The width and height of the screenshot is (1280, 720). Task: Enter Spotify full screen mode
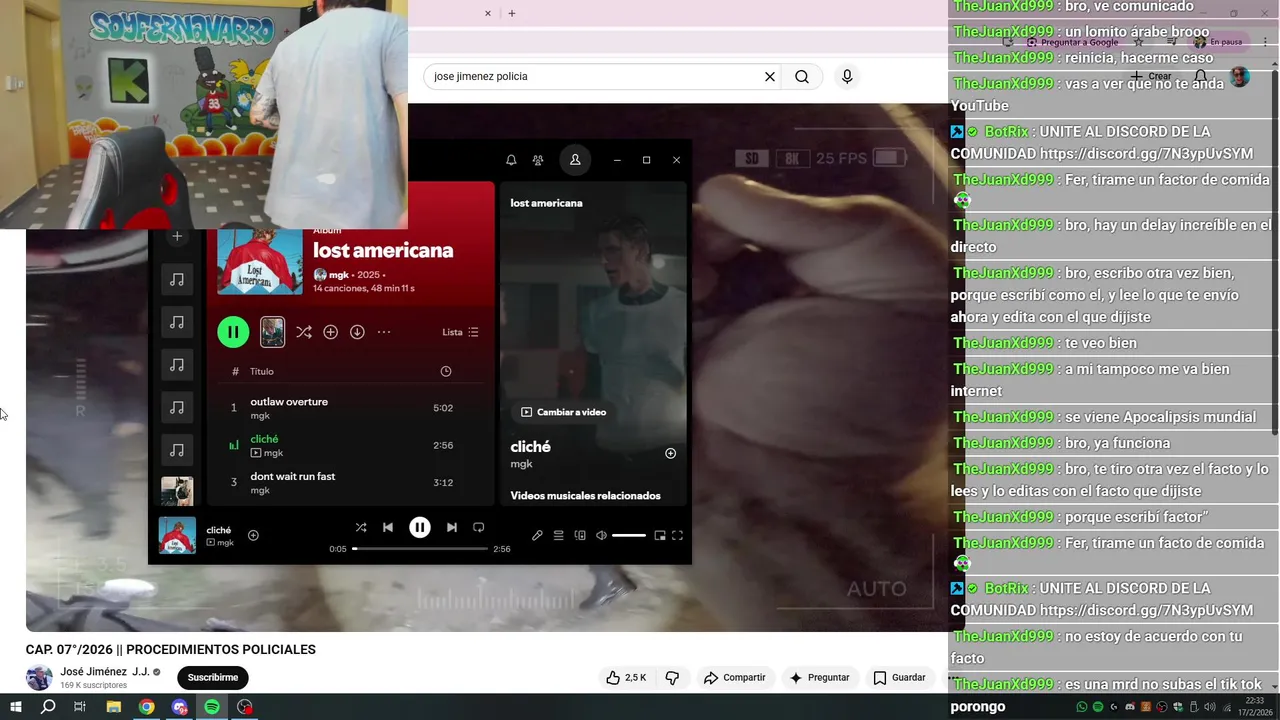(677, 536)
